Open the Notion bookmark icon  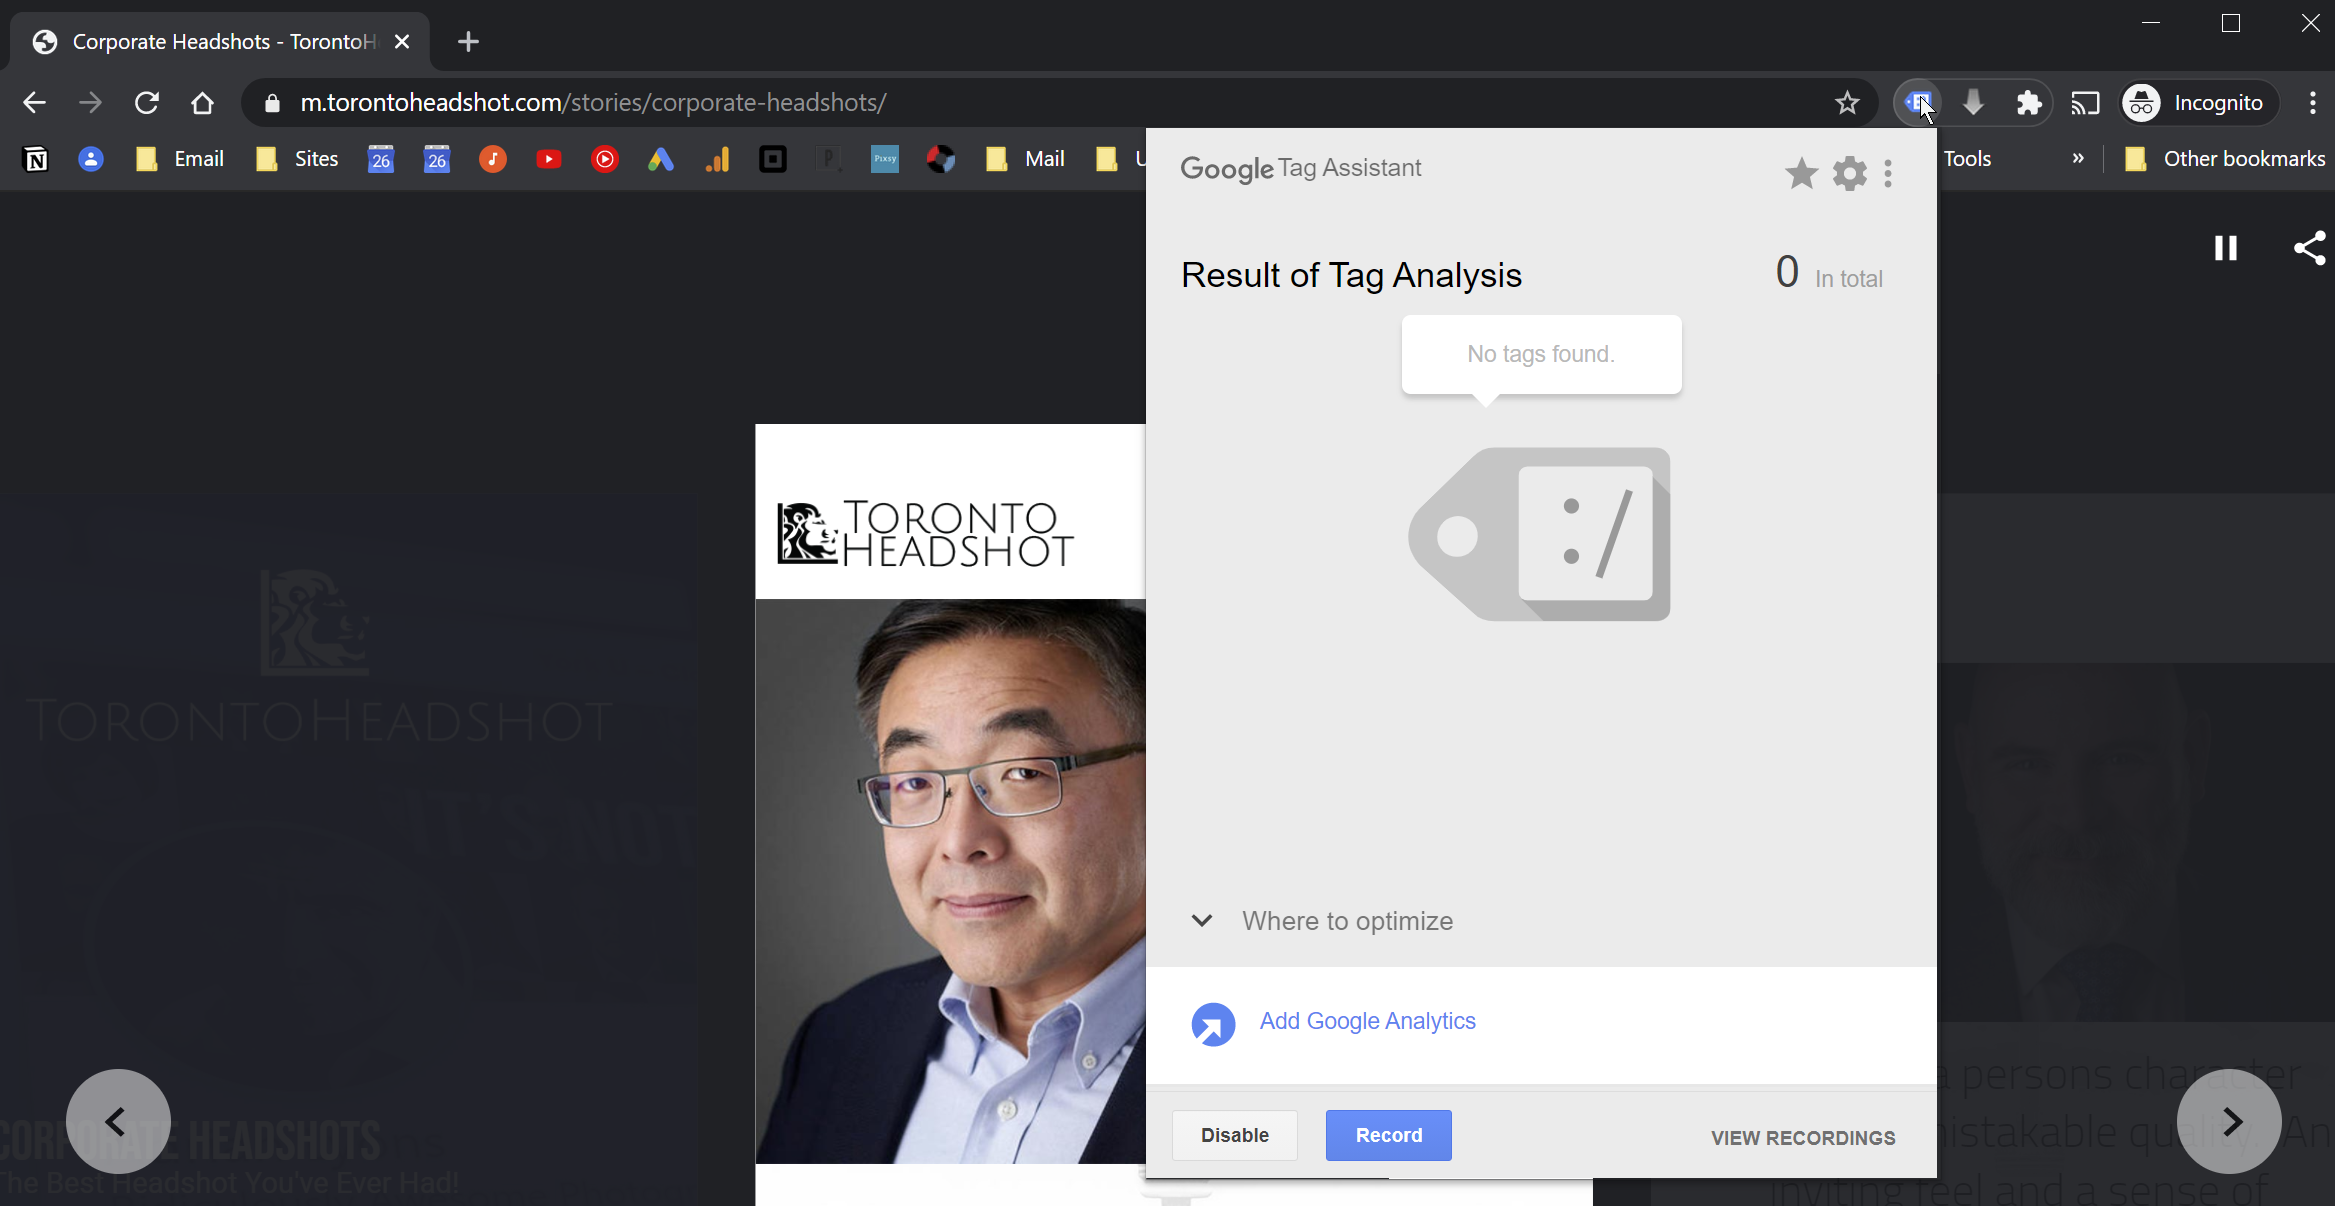coord(36,158)
